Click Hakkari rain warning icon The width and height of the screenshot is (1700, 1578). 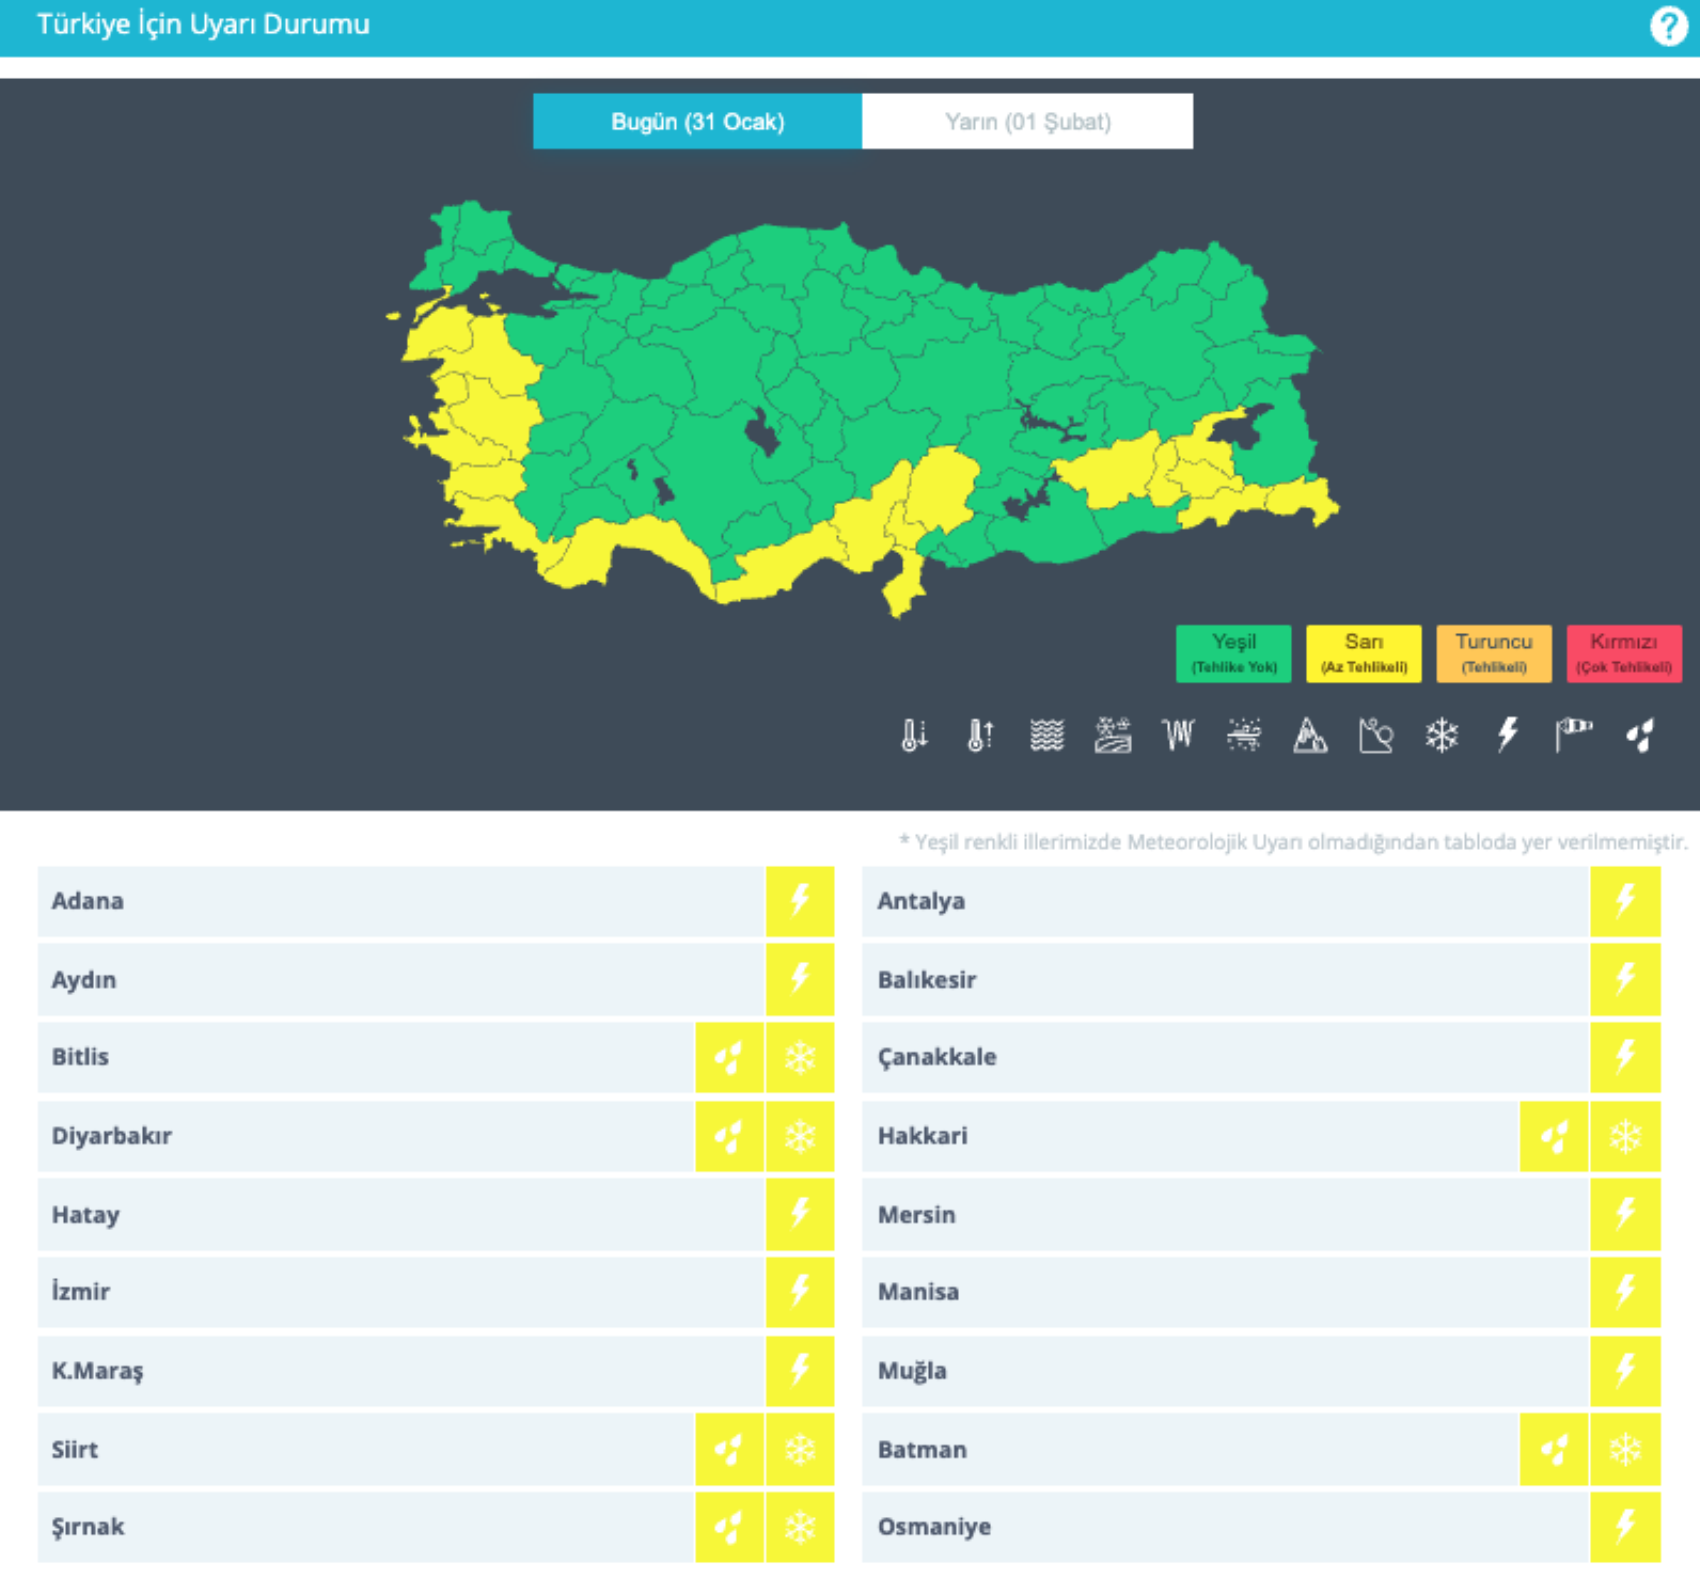tap(1554, 1136)
